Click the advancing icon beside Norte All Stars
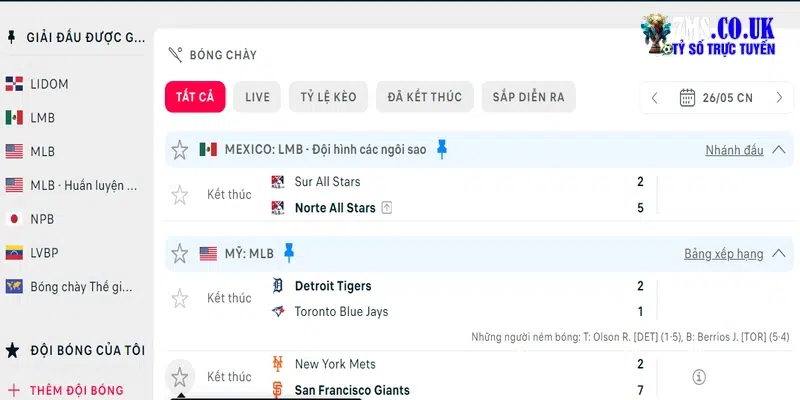The width and height of the screenshot is (800, 400). coord(387,208)
